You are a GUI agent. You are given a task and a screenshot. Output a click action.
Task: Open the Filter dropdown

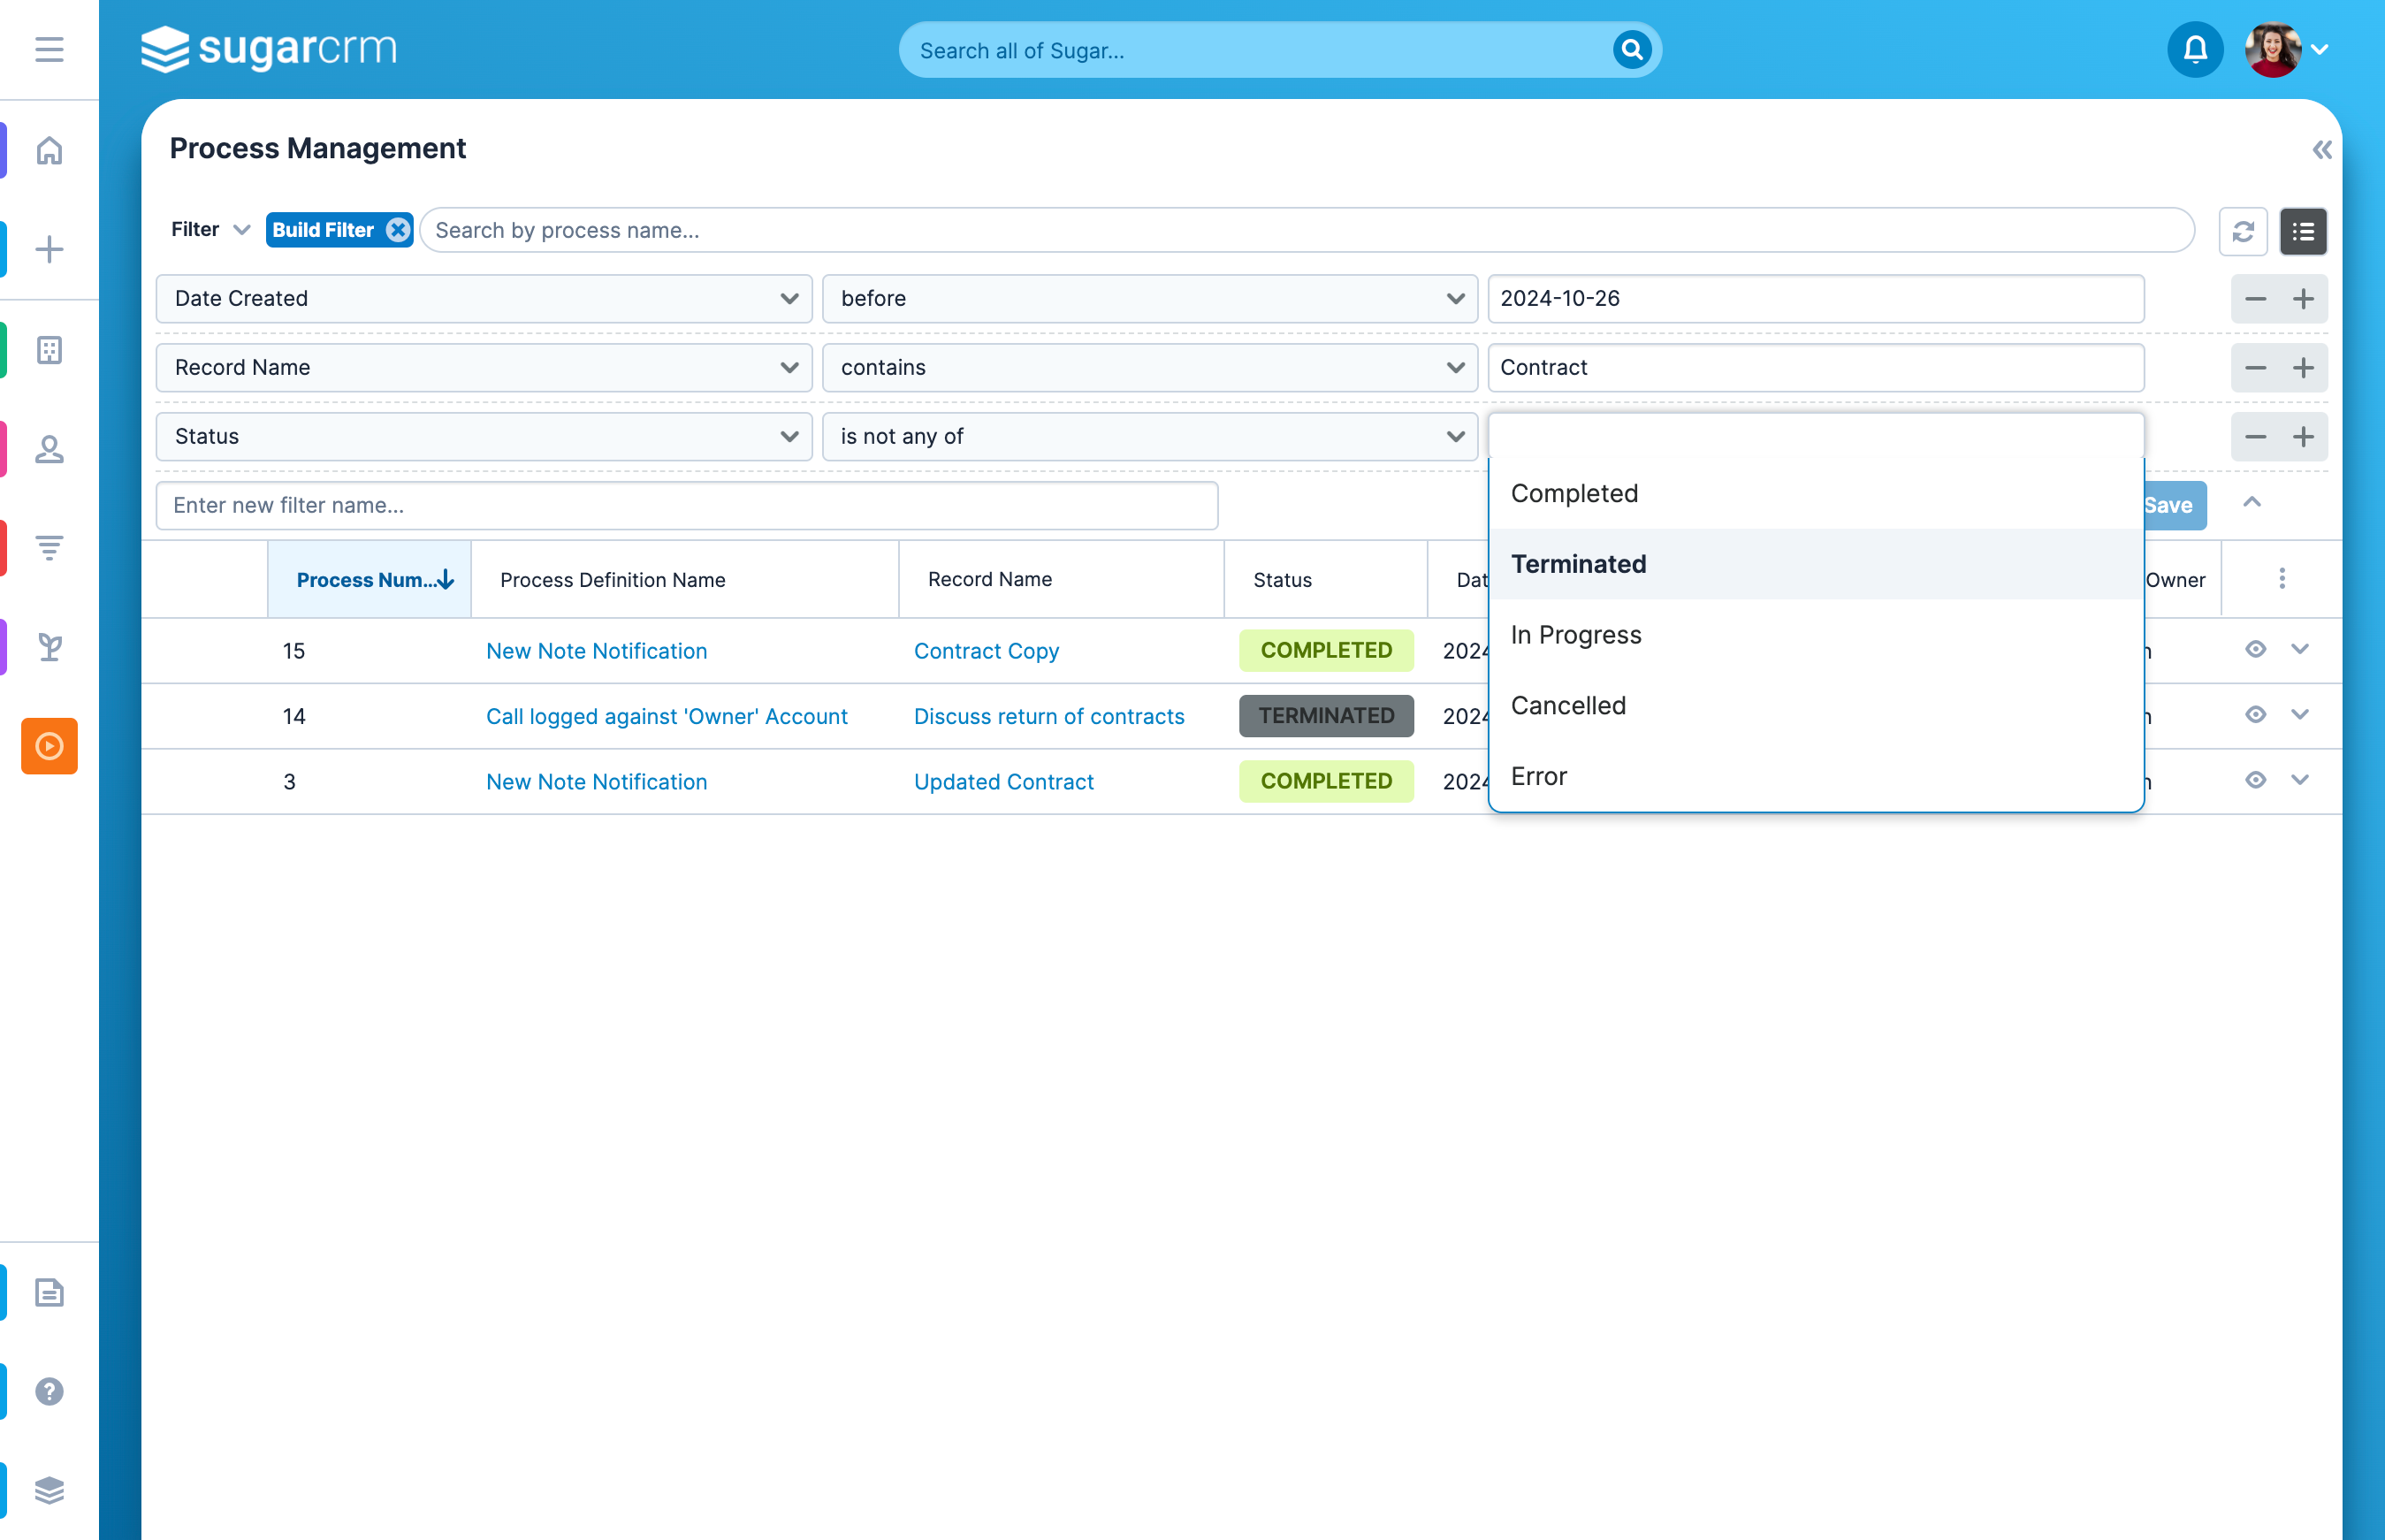click(210, 230)
